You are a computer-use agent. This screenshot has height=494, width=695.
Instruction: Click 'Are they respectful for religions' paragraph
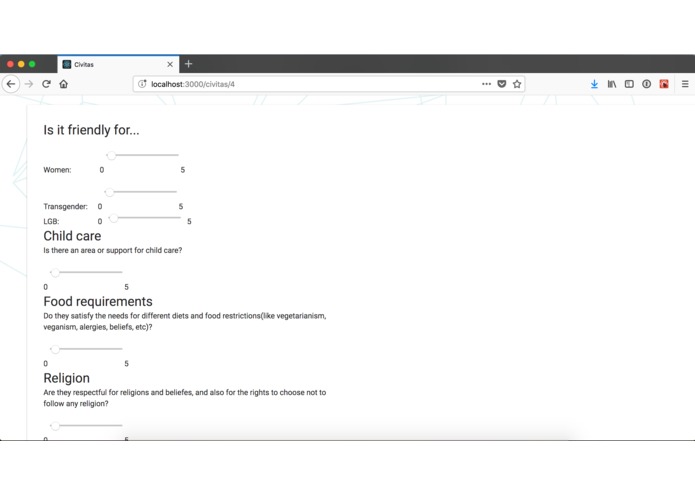point(185,398)
